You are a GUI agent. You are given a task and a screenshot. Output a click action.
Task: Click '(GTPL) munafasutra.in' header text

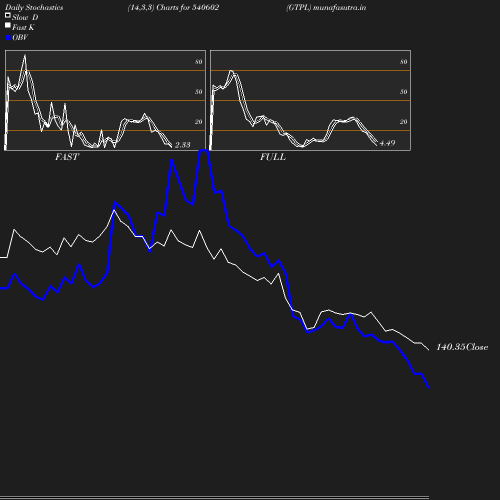coord(326,8)
